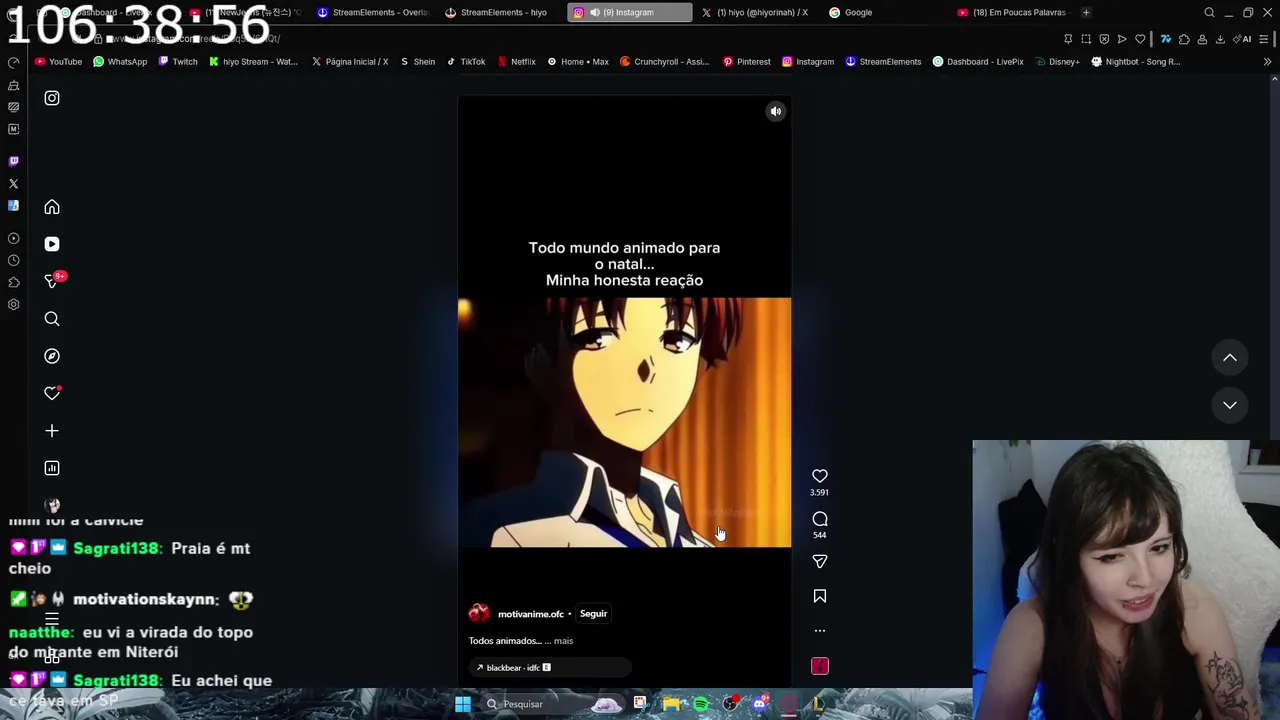Expand caption with mais link

pyautogui.click(x=563, y=641)
